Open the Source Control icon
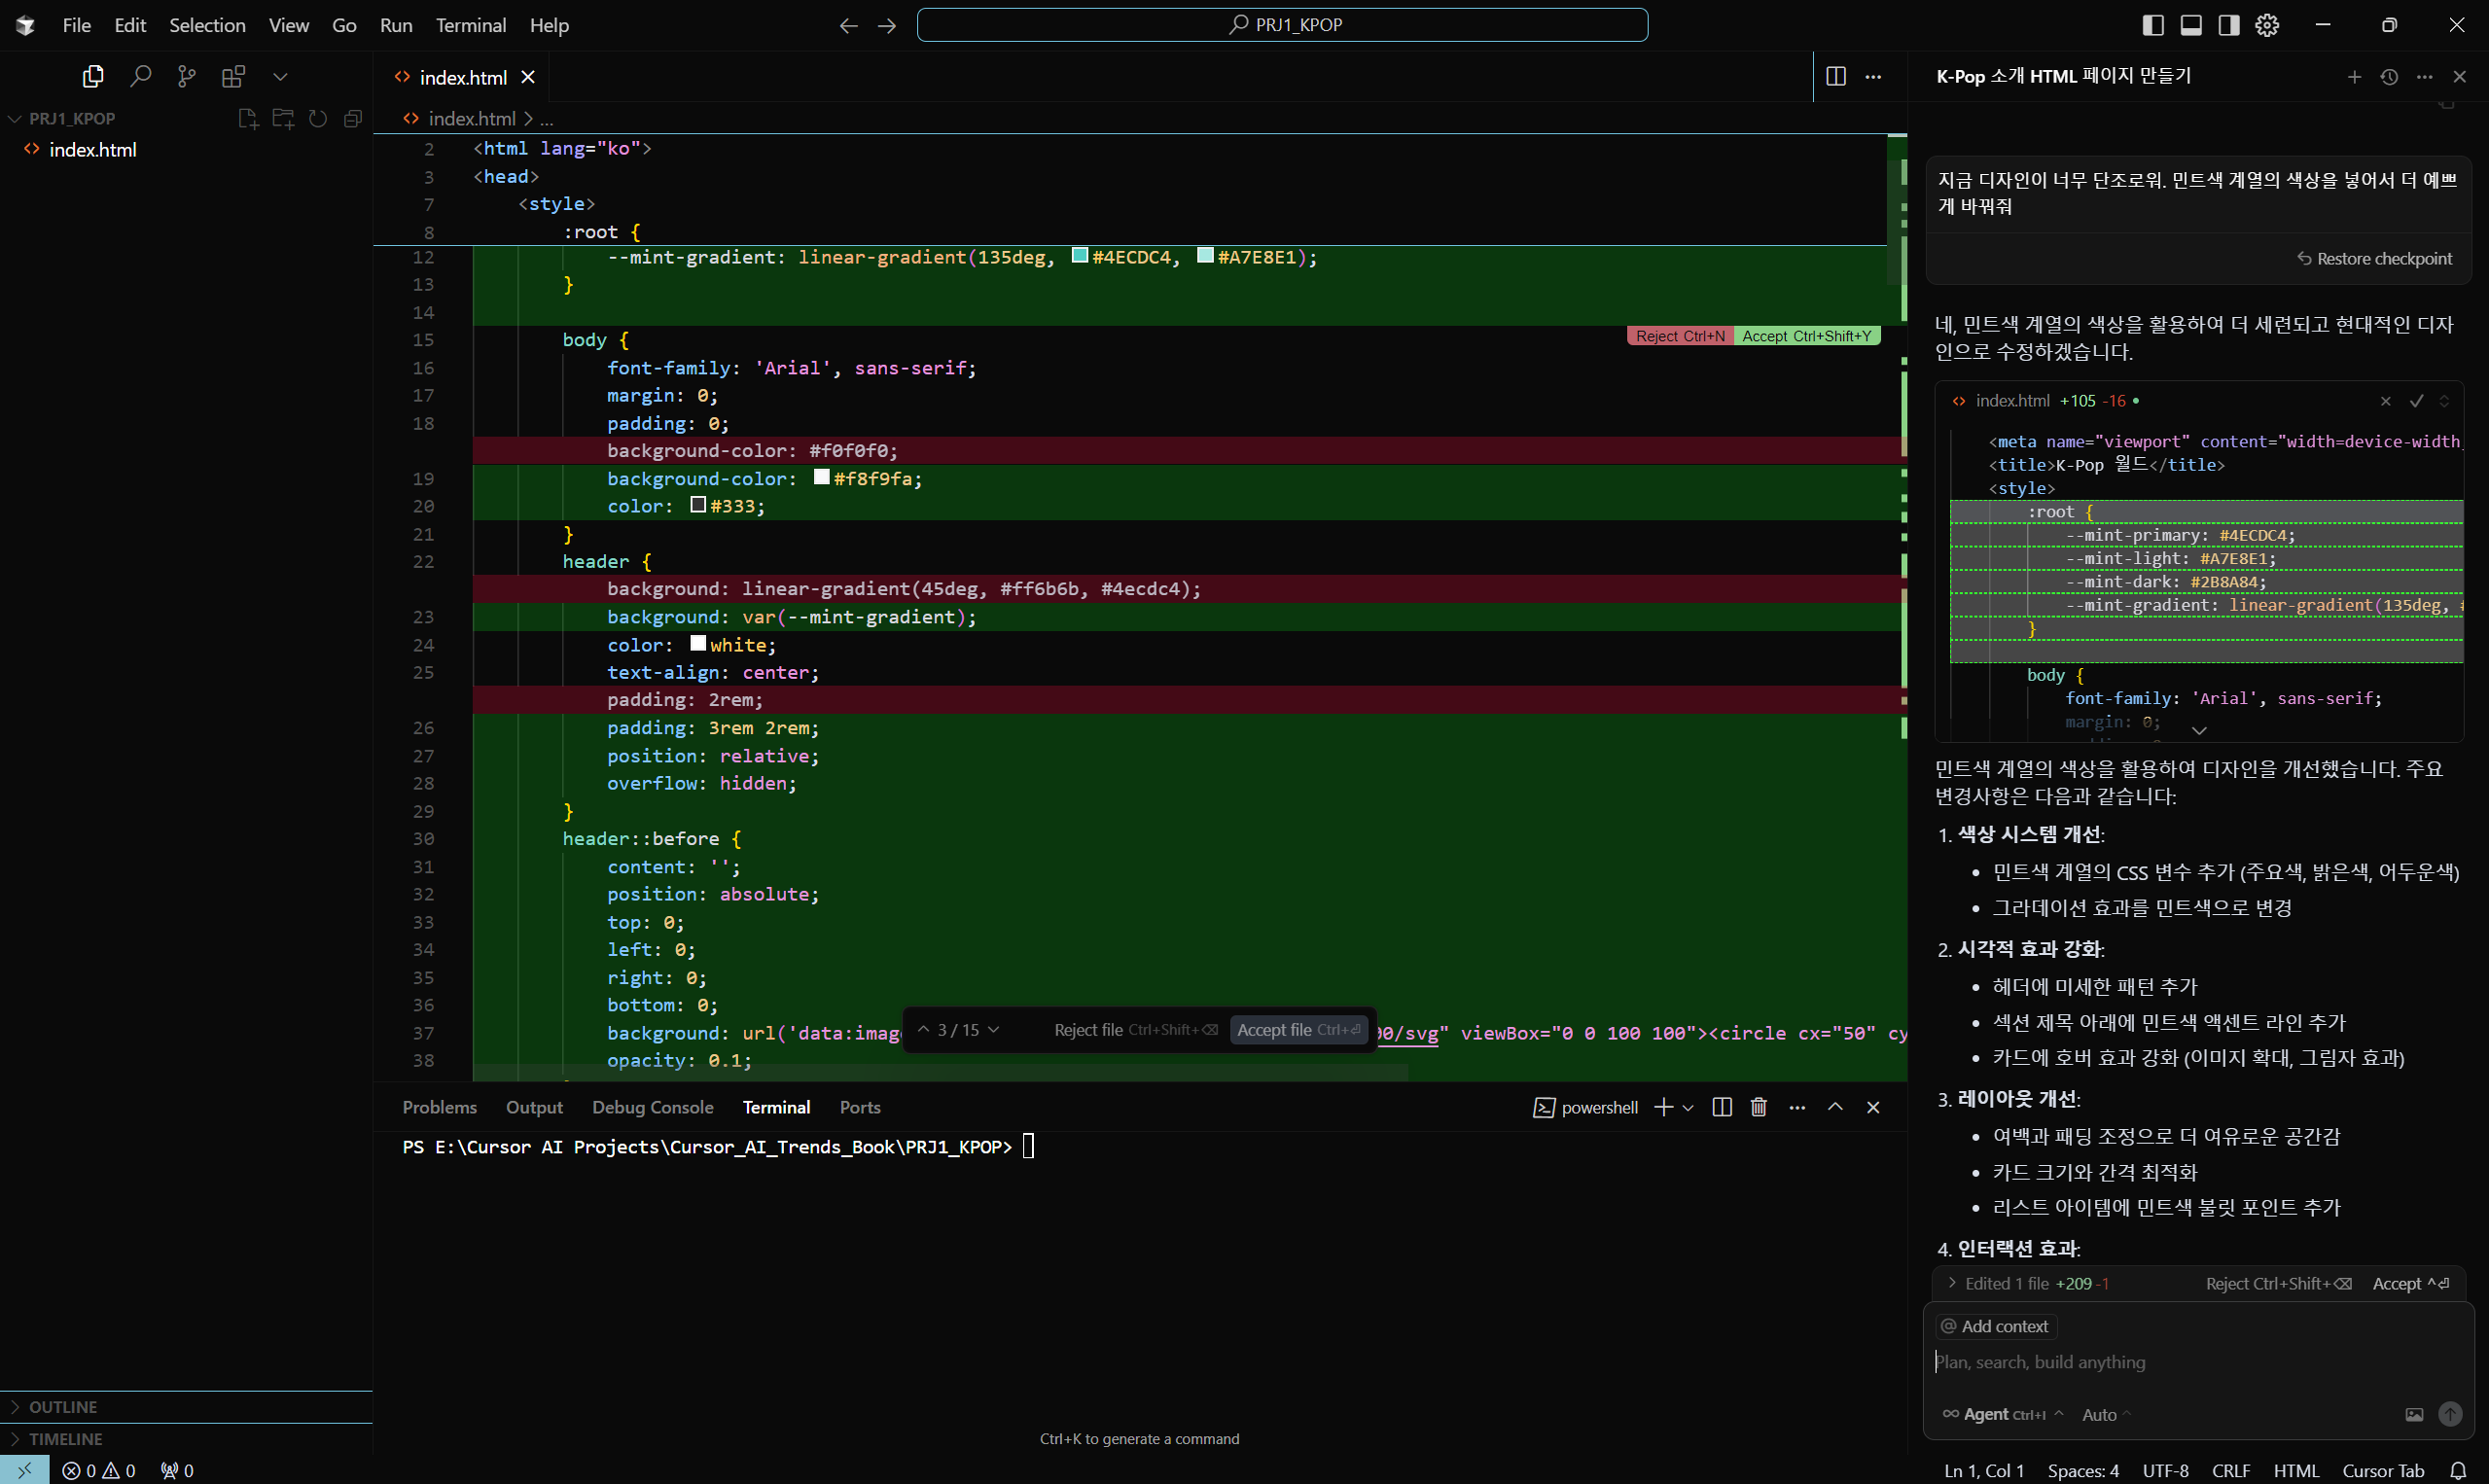The width and height of the screenshot is (2489, 1484). [x=187, y=76]
